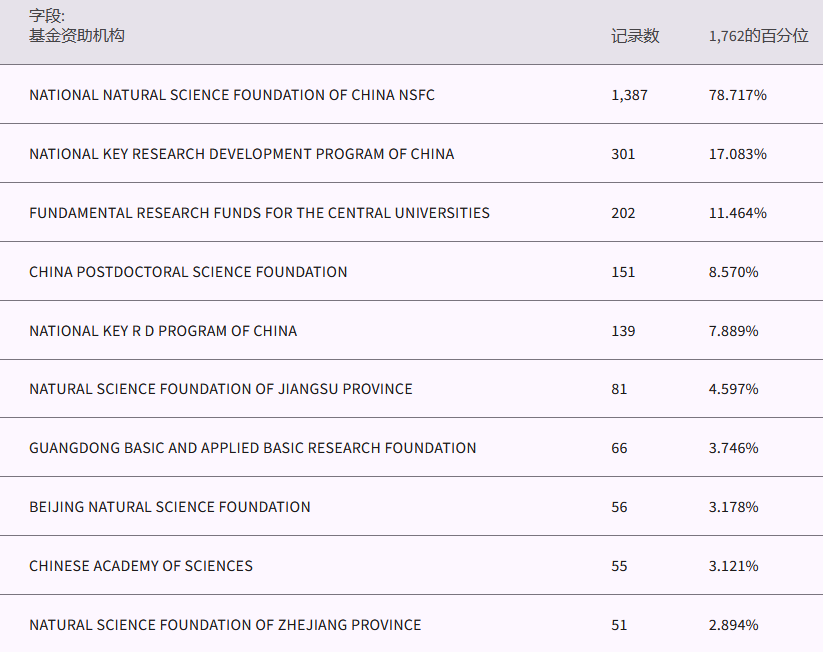Select the record count 81 for Jiangsu
Image resolution: width=823 pixels, height=652 pixels.
pyautogui.click(x=619, y=389)
